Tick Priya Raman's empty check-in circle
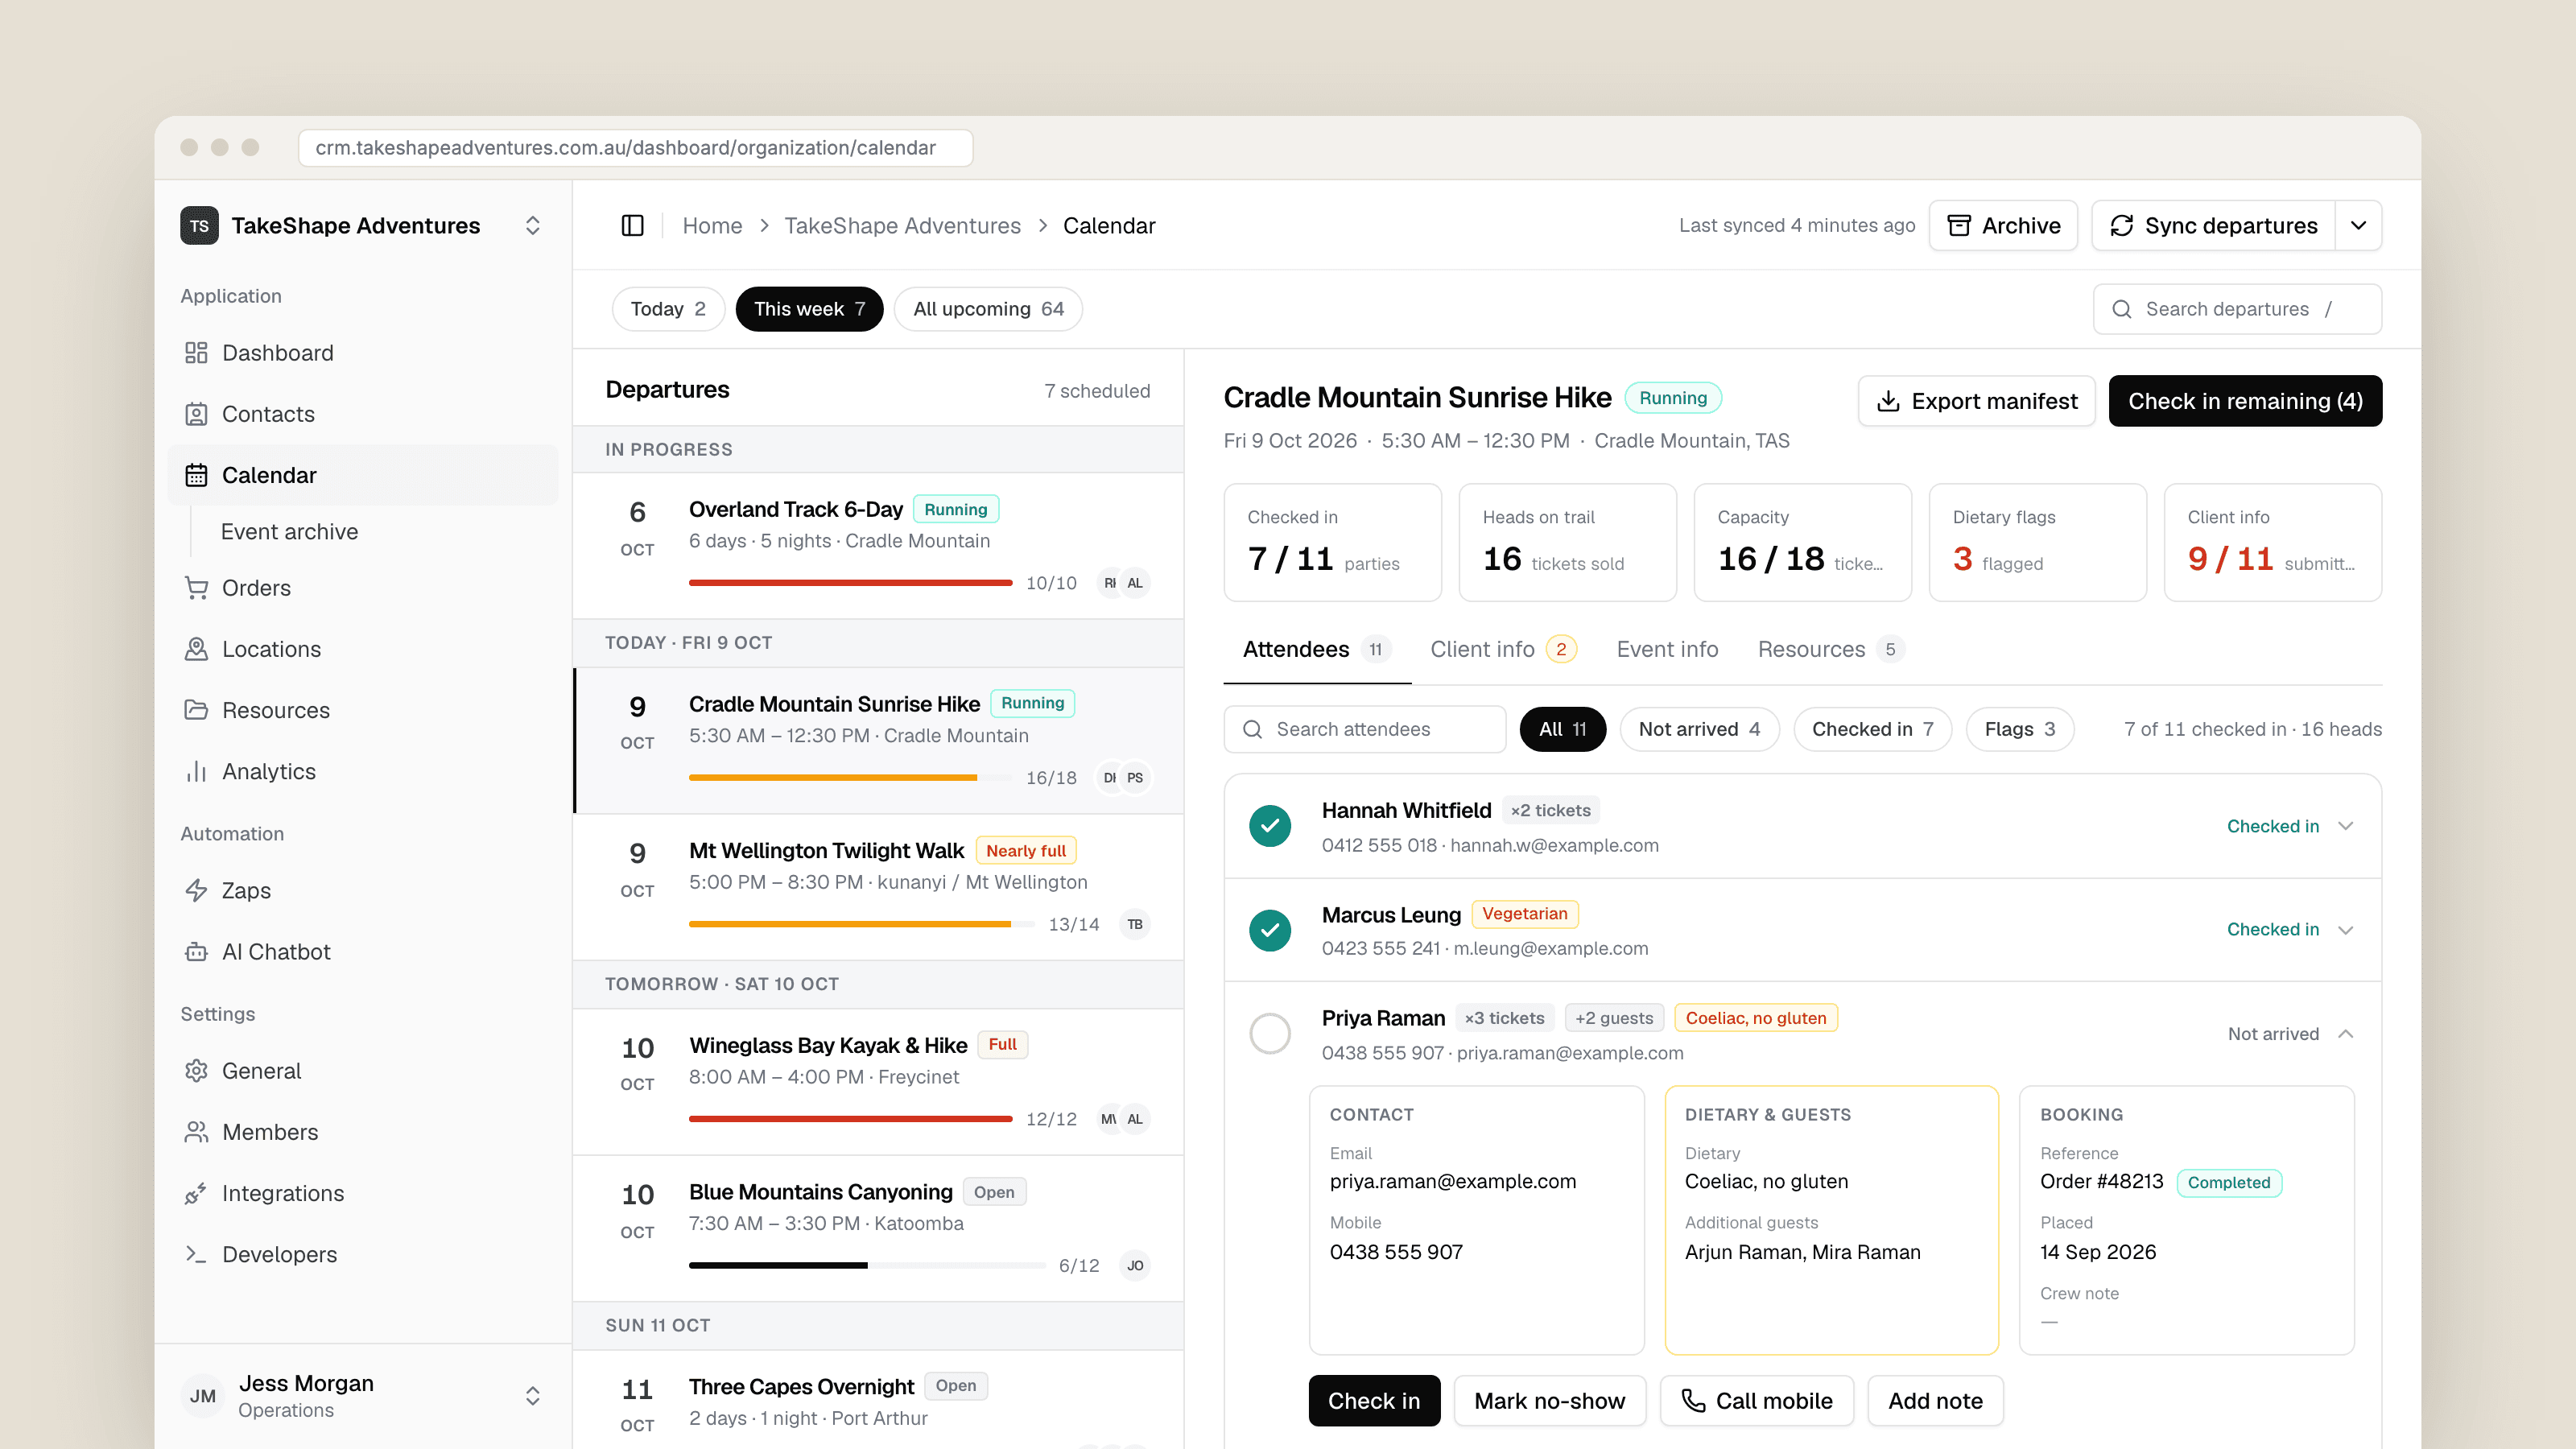 (1270, 1033)
